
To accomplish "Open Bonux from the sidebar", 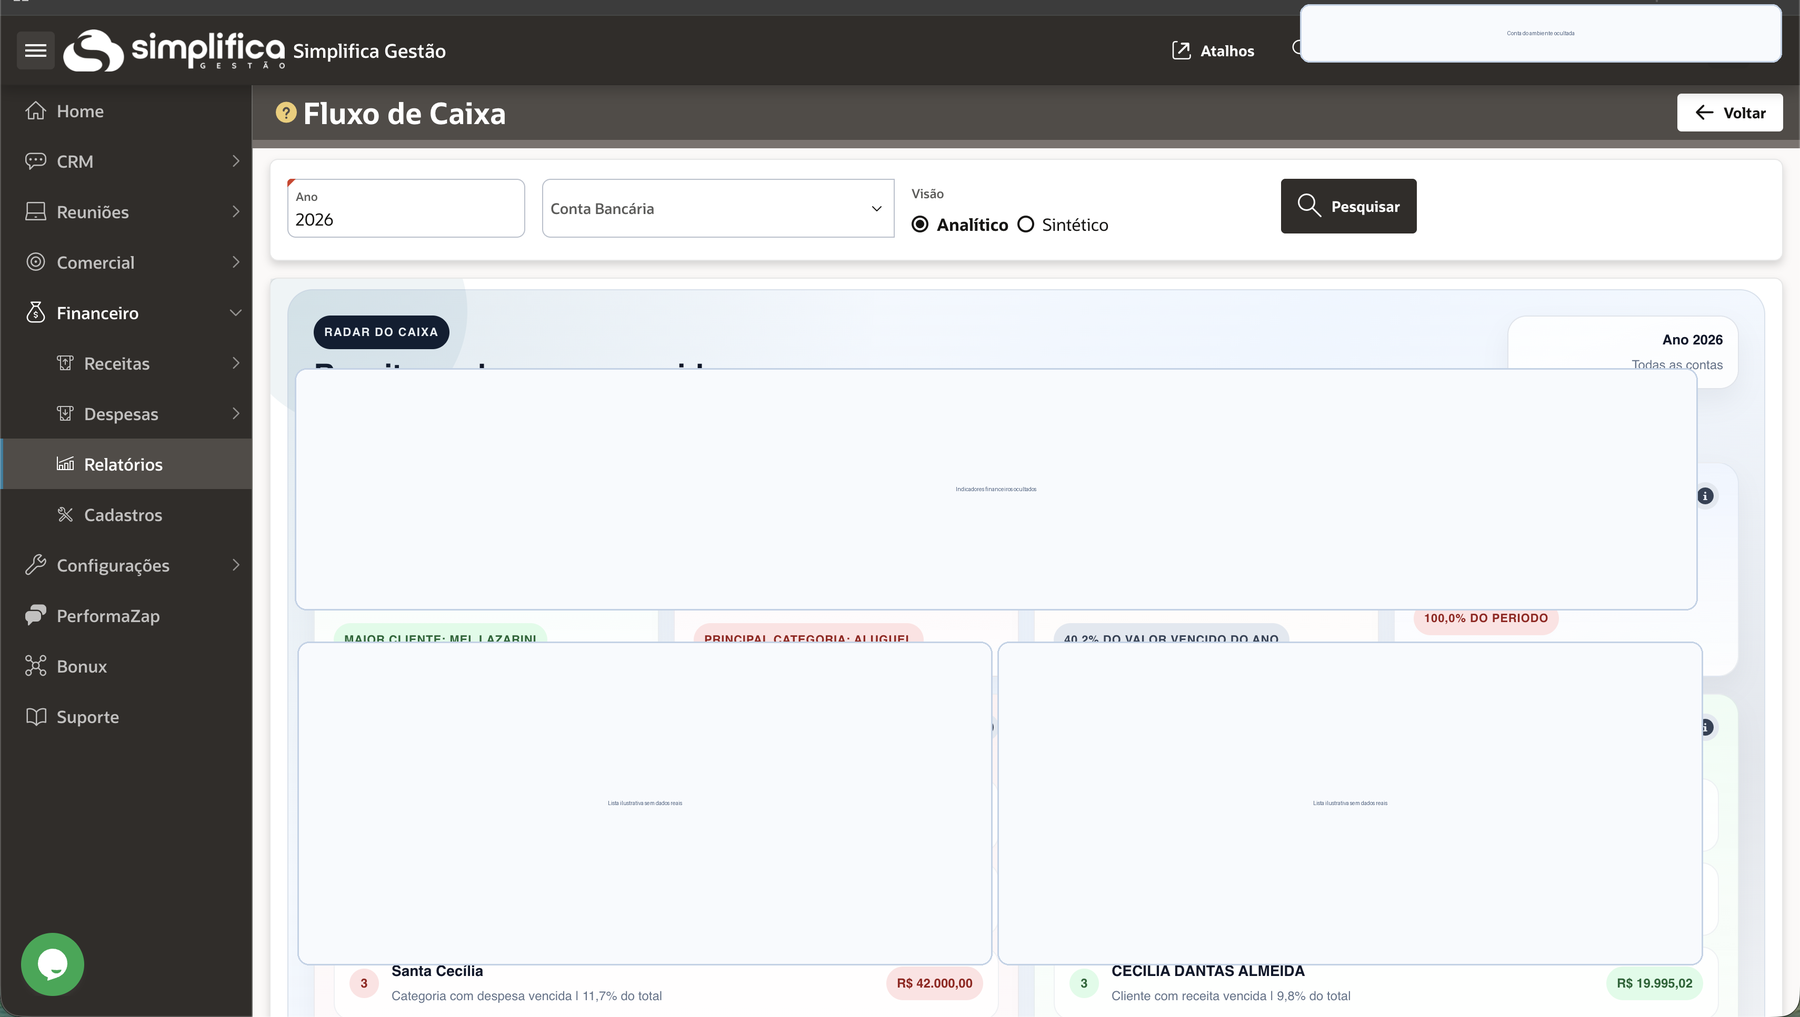I will [x=82, y=666].
